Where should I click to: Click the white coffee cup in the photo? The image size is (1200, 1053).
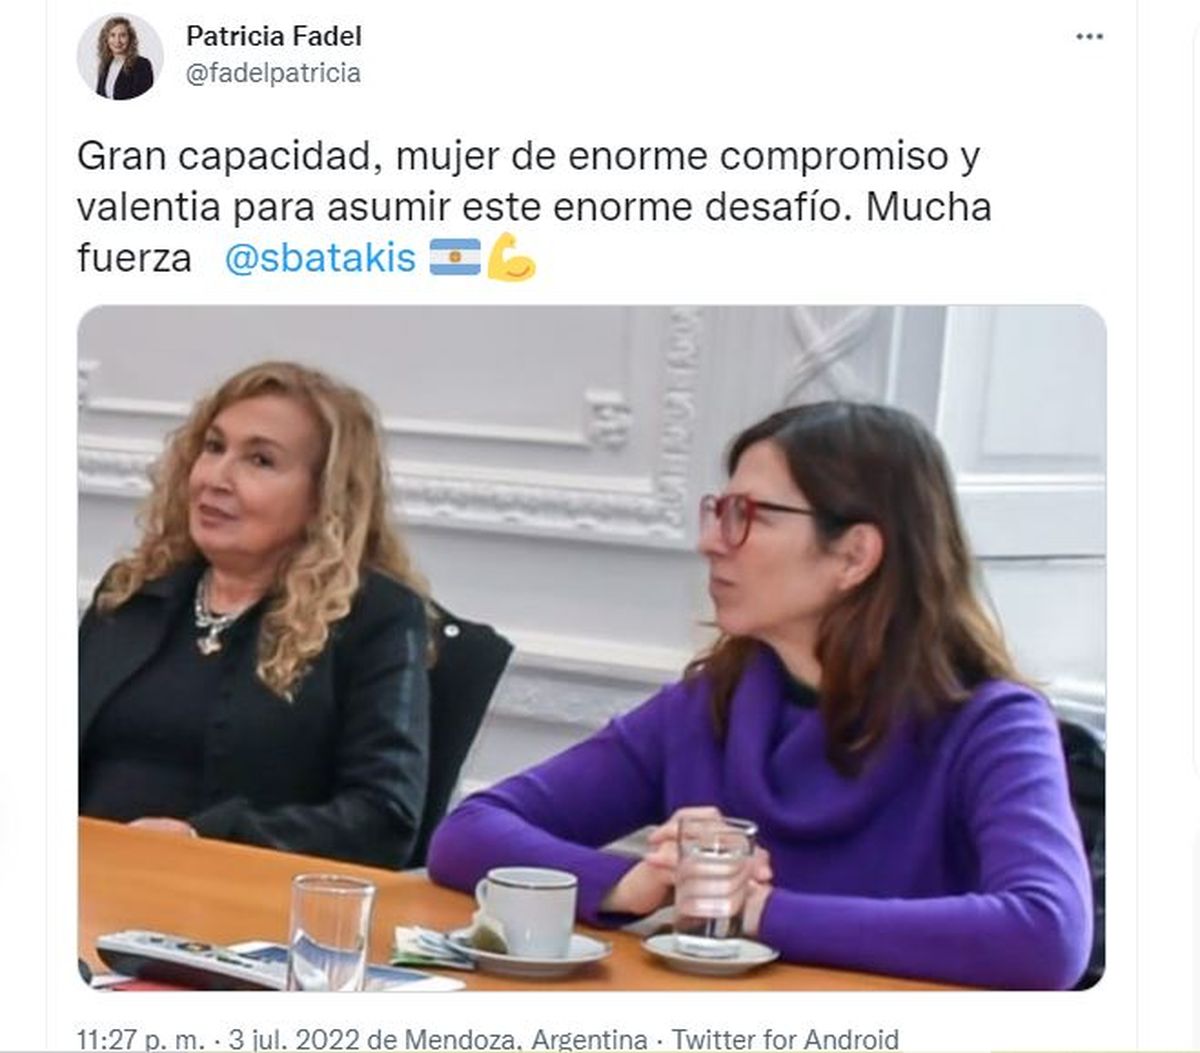527,911
